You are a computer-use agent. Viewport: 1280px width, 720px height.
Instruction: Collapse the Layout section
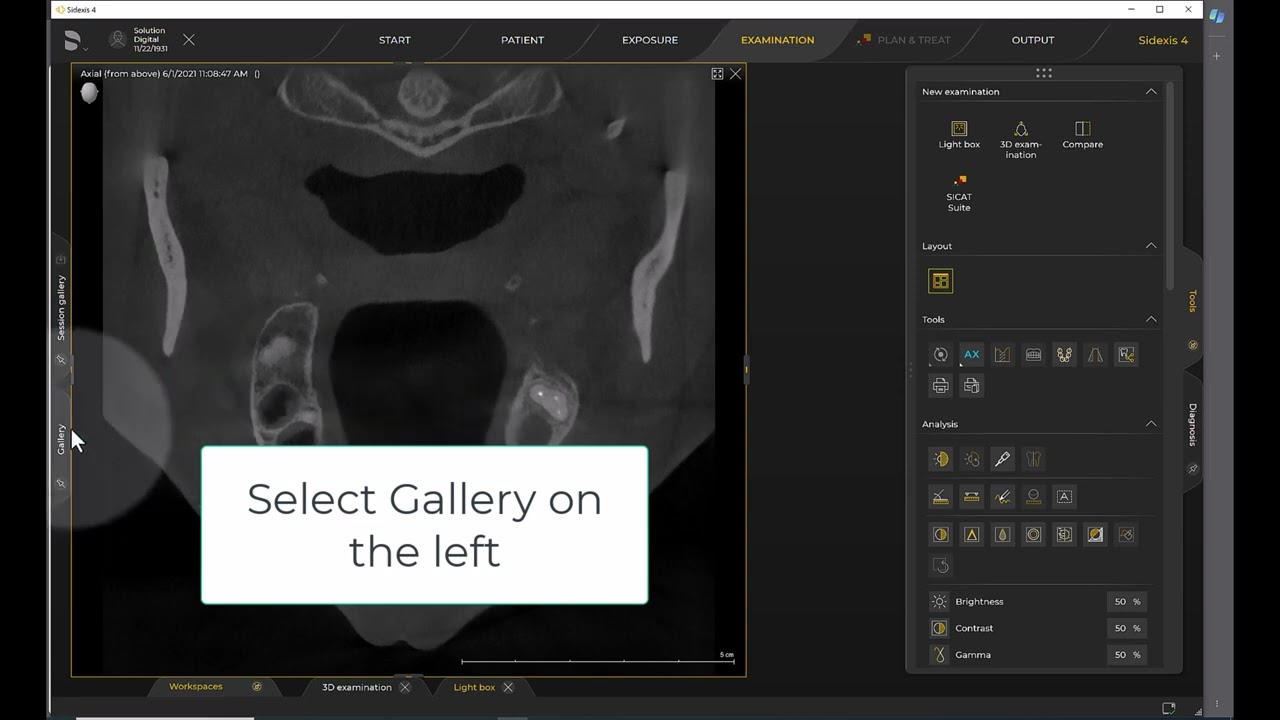point(1151,245)
